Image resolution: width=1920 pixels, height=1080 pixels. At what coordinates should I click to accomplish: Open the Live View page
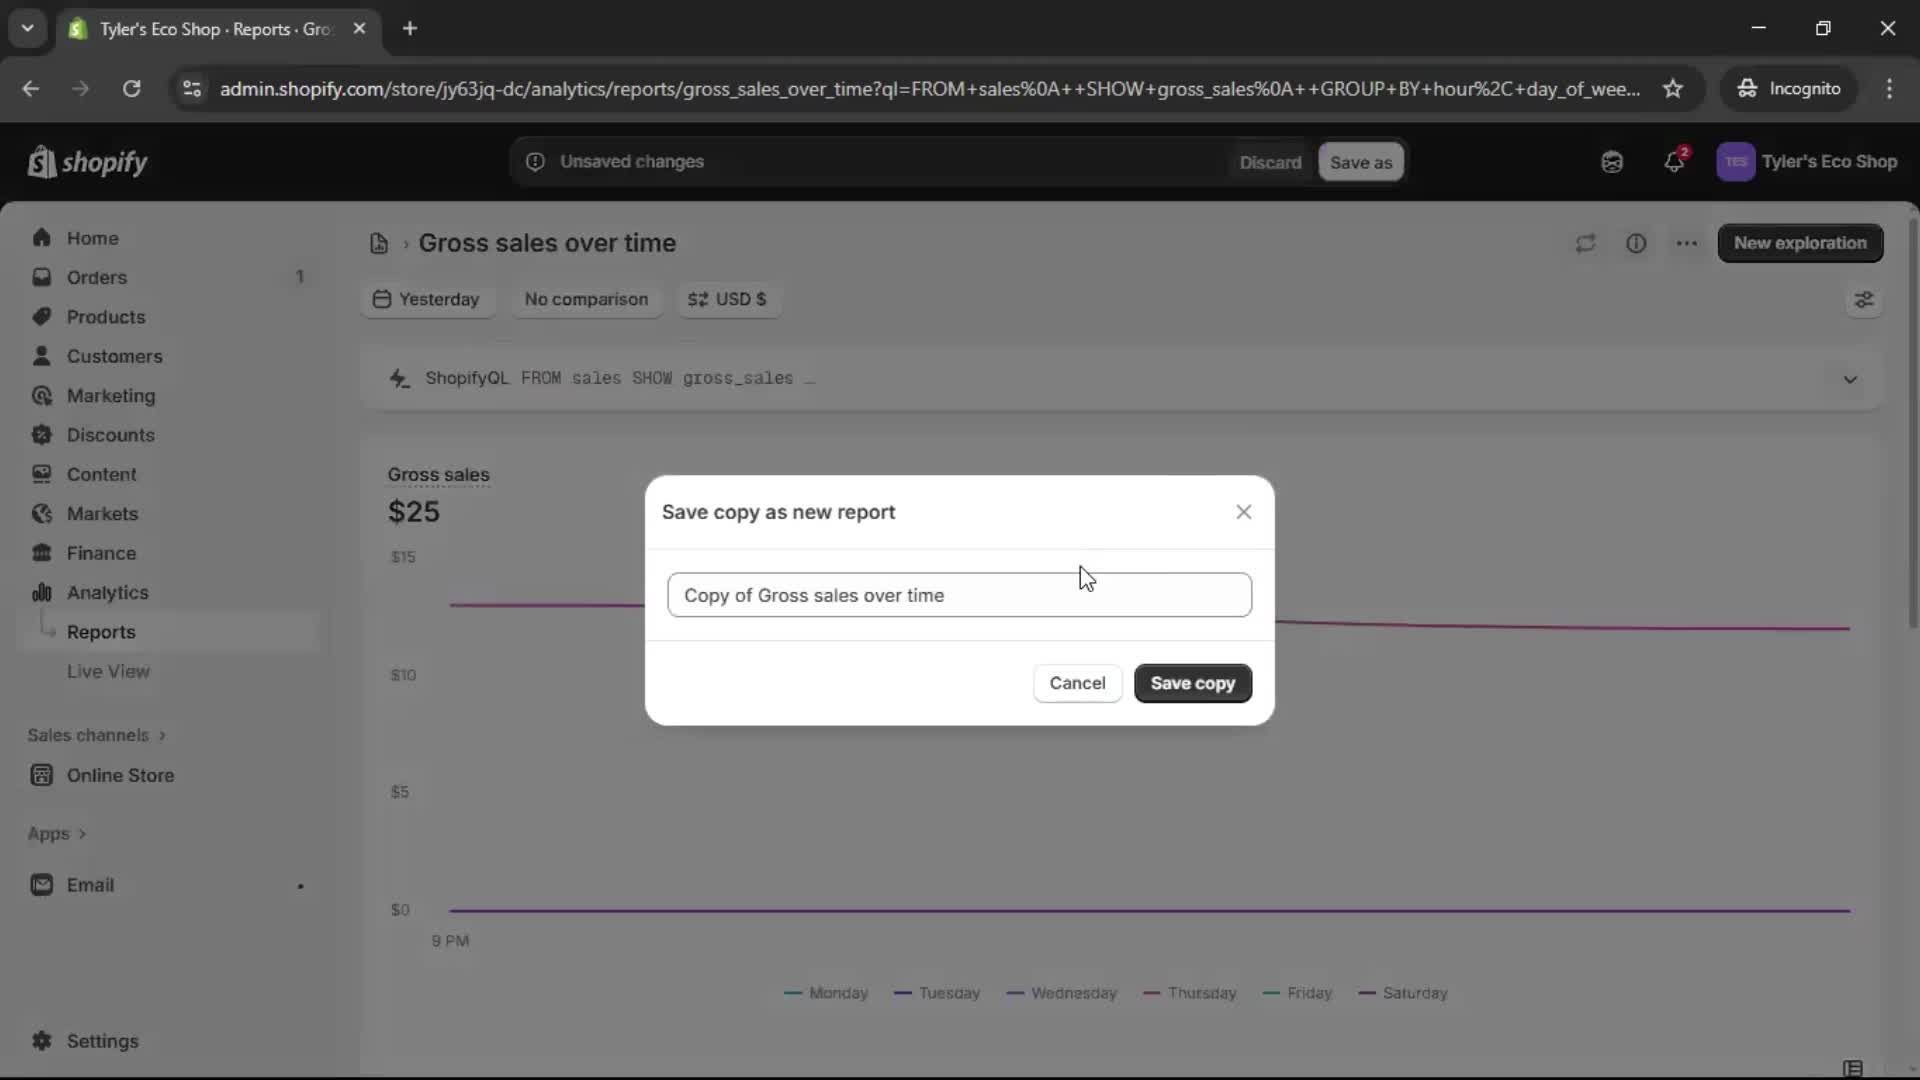click(109, 671)
